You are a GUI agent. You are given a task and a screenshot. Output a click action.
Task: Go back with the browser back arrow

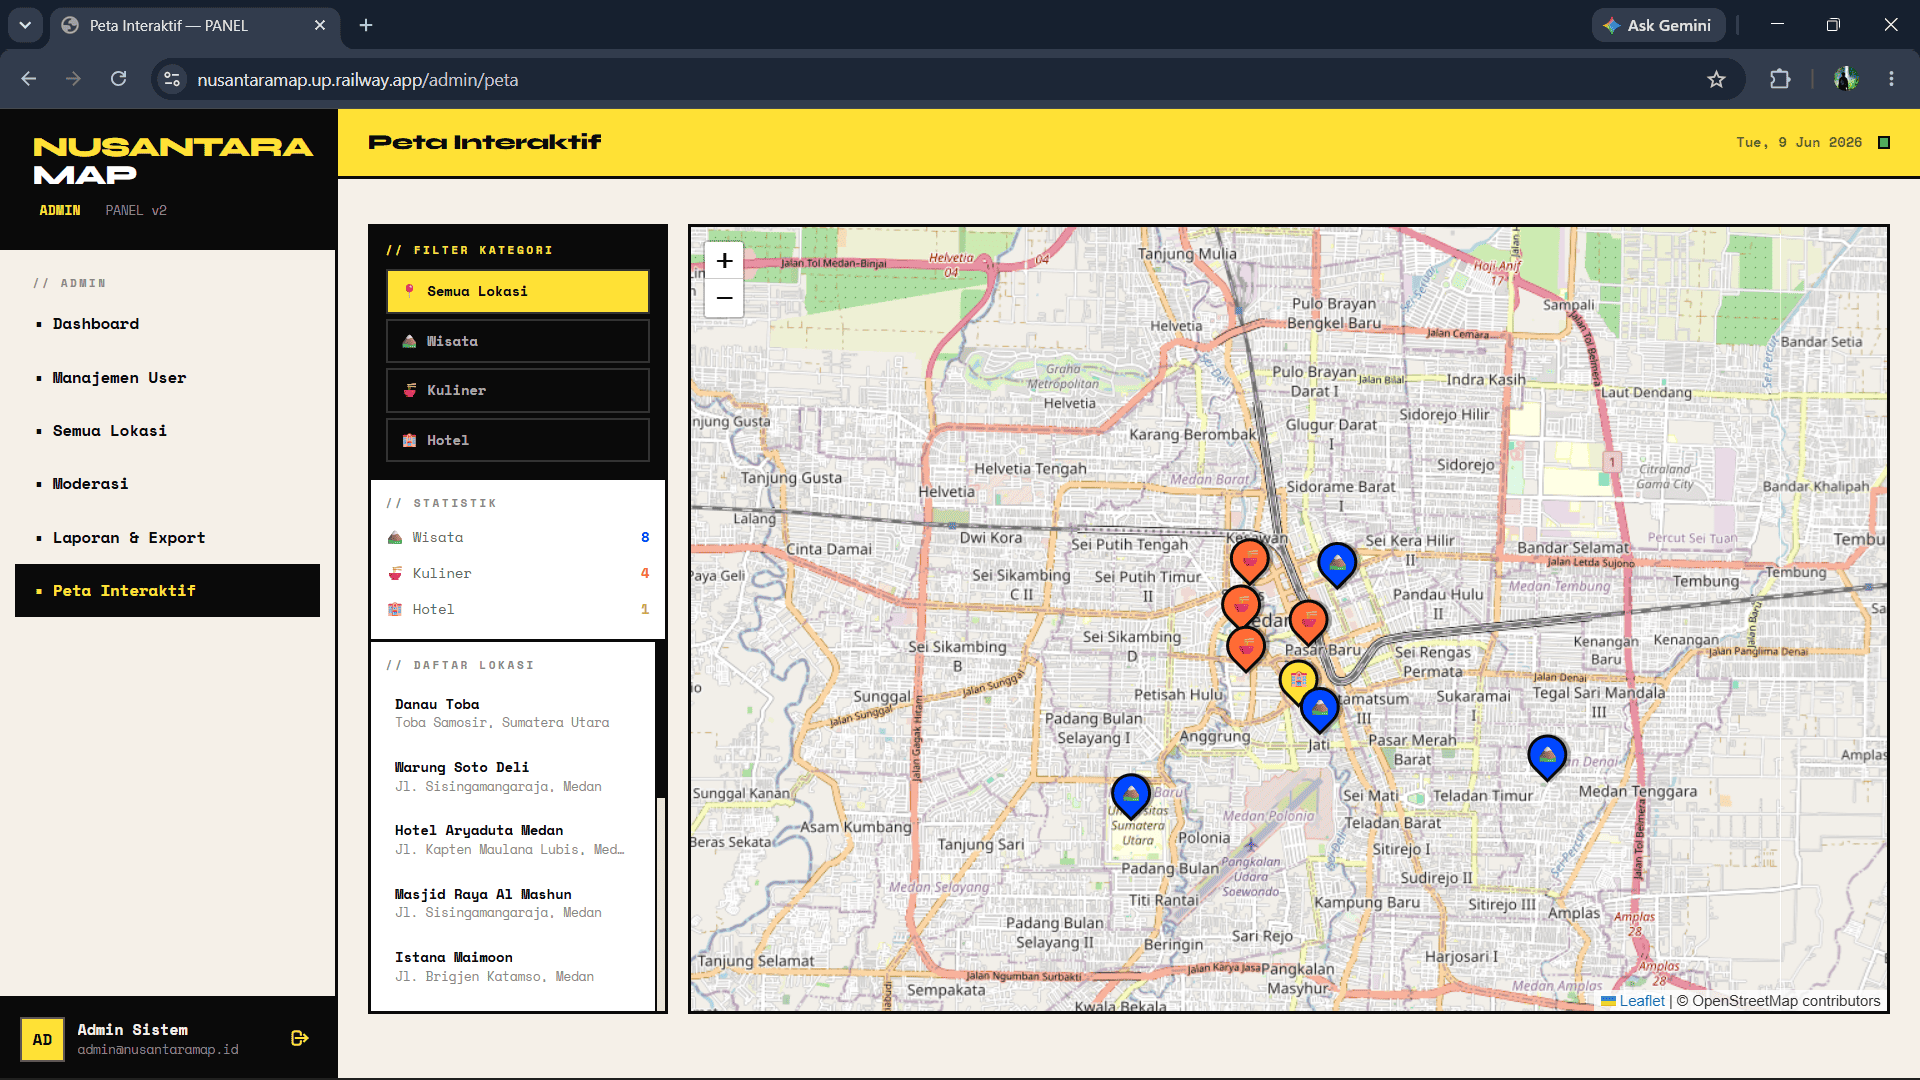pyautogui.click(x=28, y=79)
